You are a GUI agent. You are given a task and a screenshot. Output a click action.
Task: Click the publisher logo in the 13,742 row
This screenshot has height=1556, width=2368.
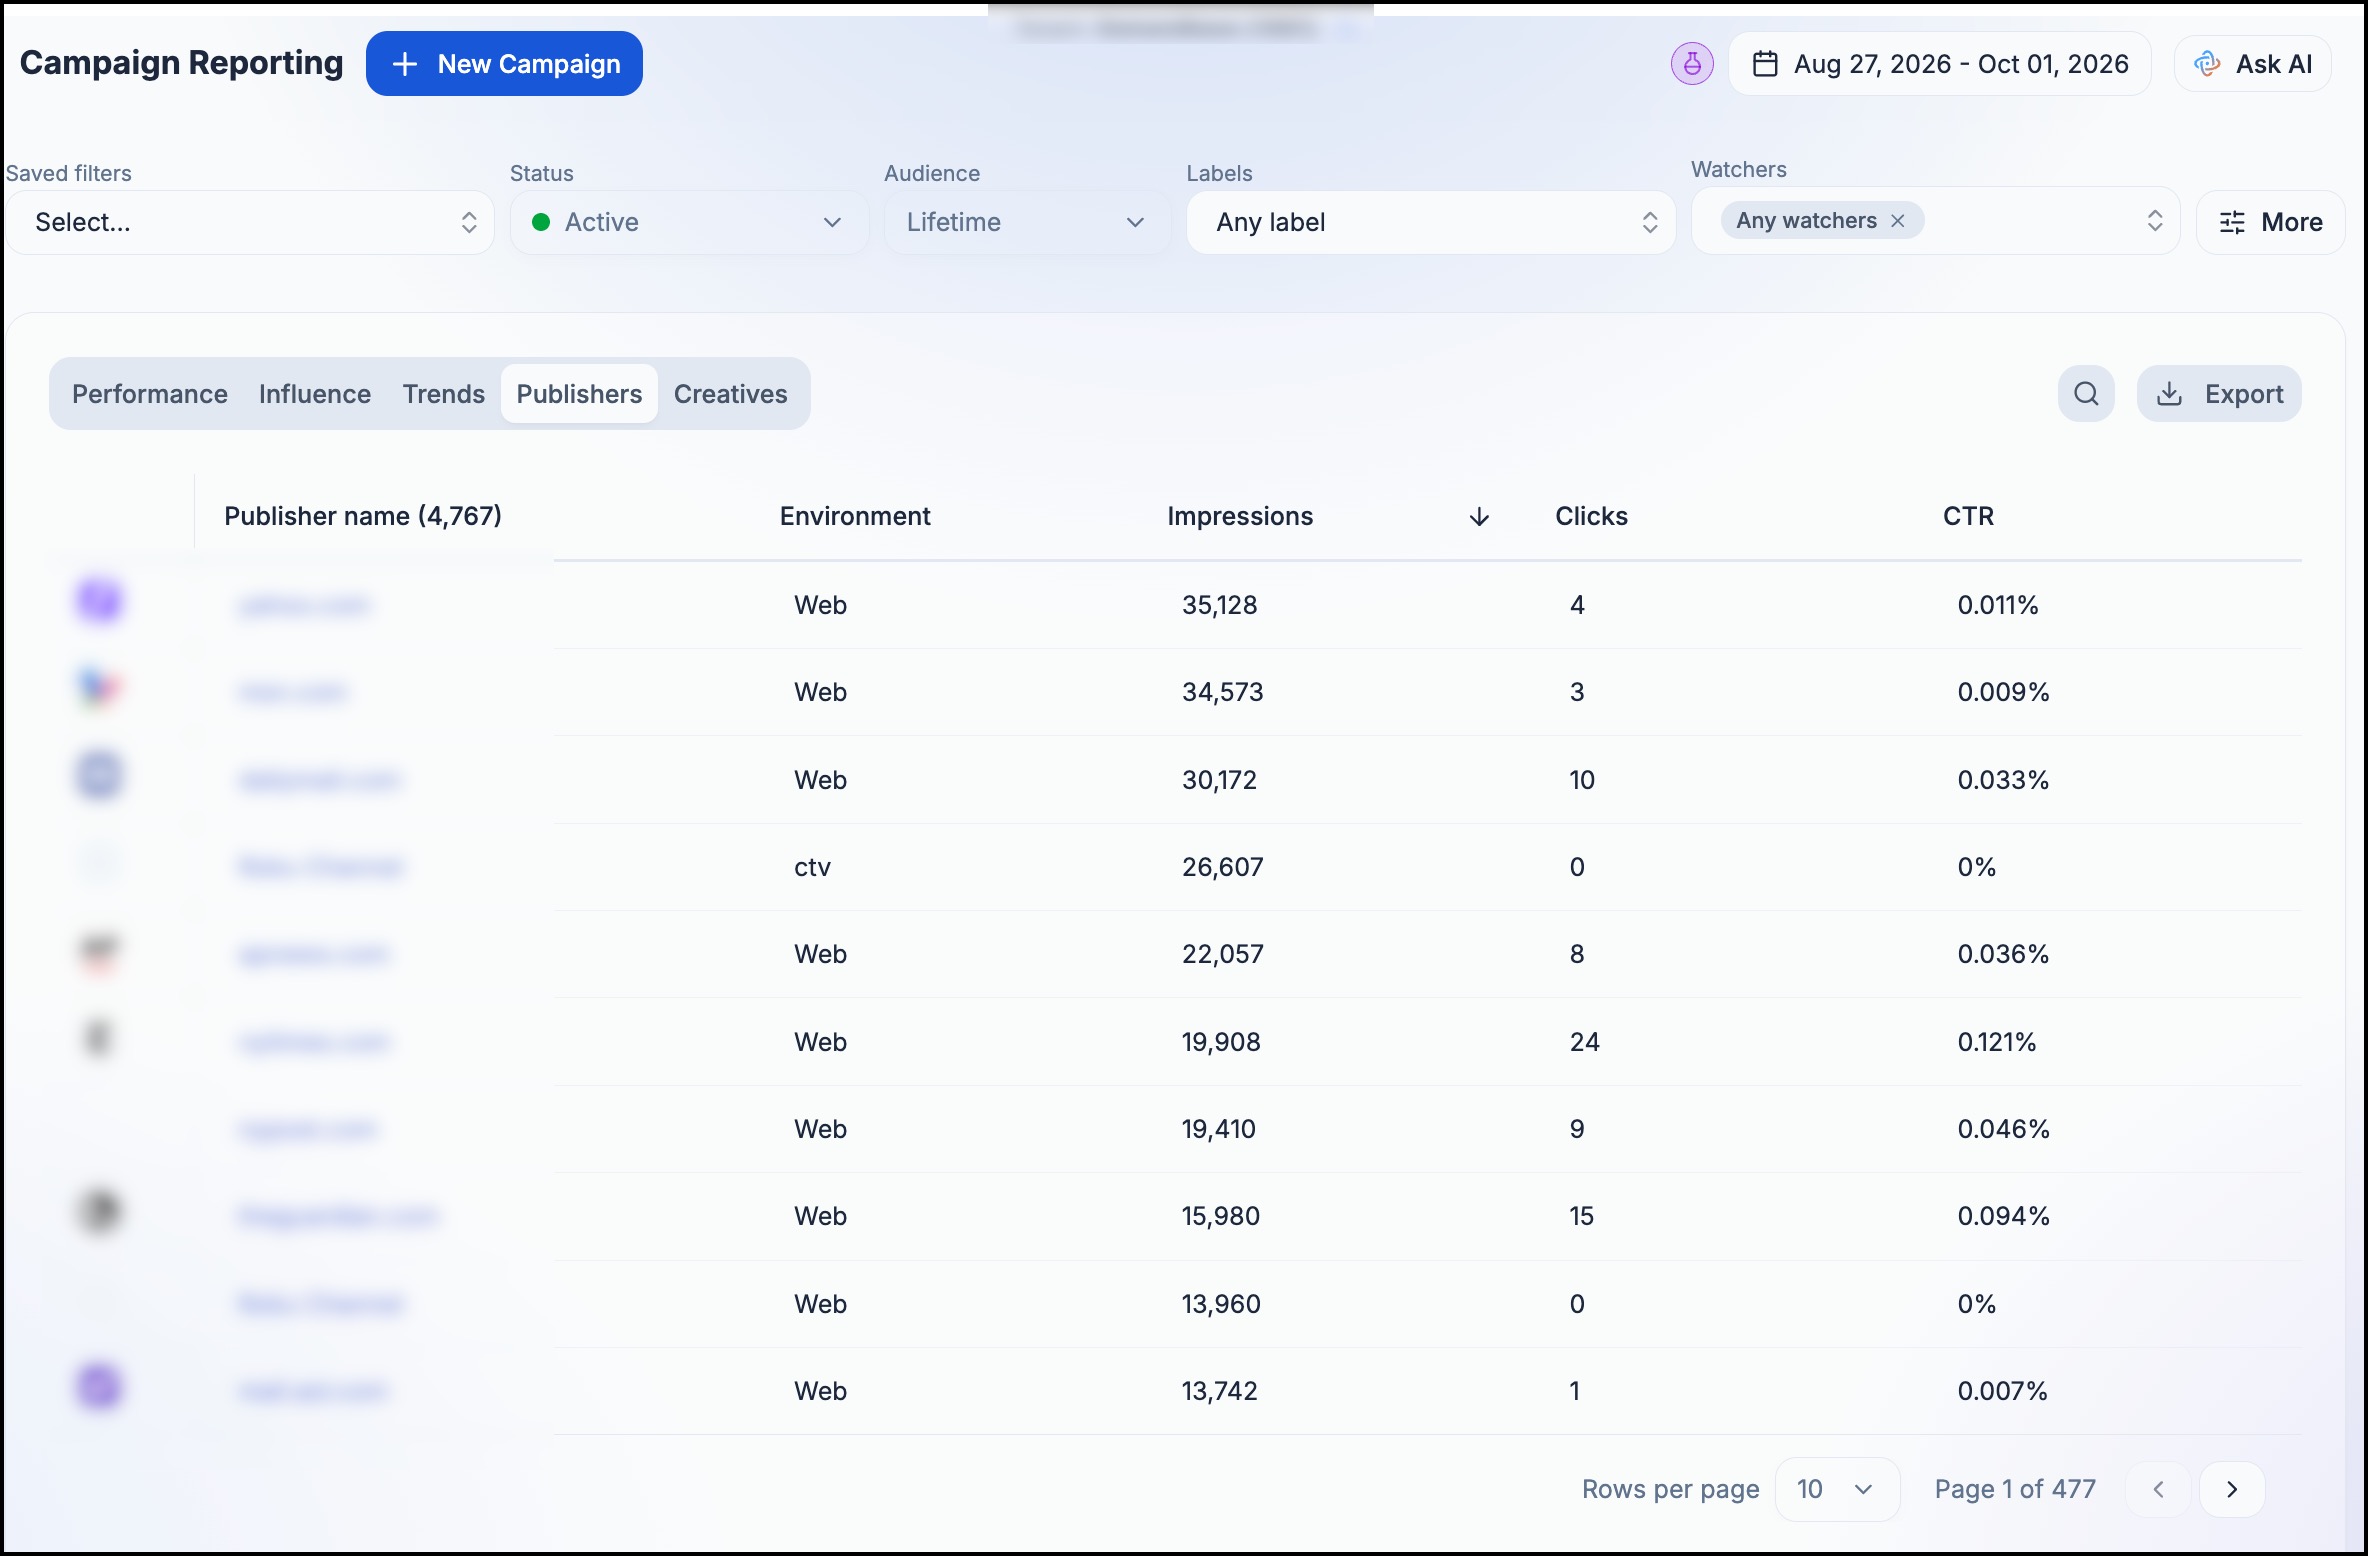99,1388
